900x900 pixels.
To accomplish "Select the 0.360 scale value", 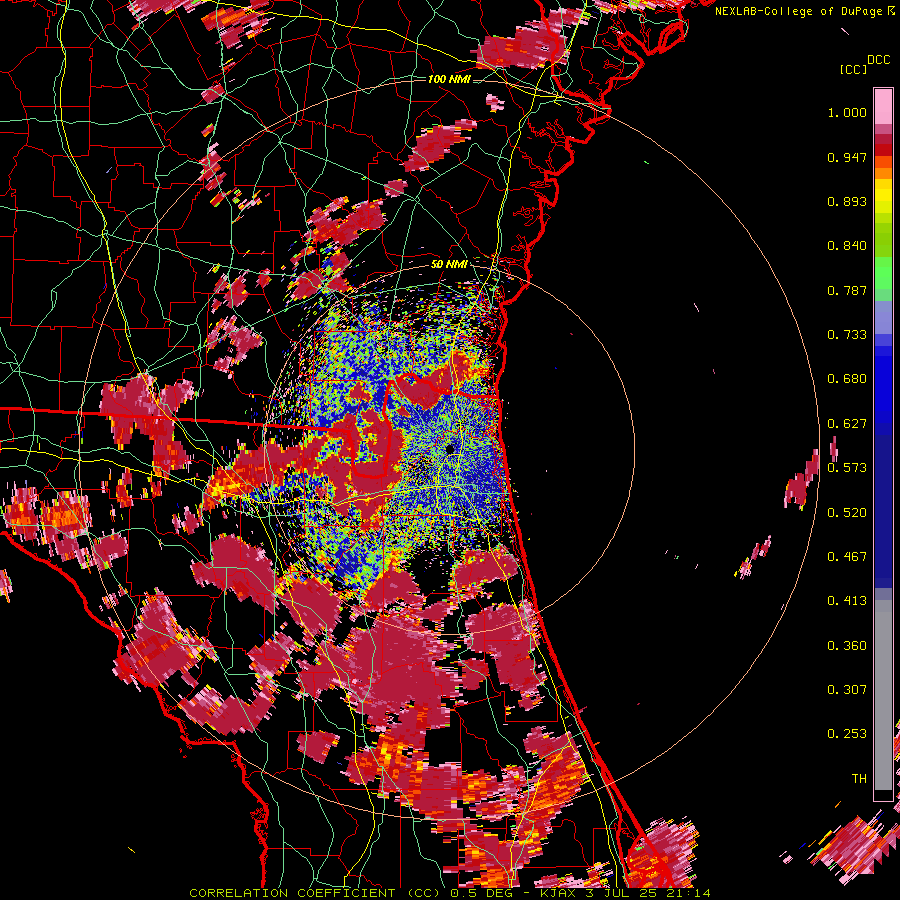I will 847,646.
